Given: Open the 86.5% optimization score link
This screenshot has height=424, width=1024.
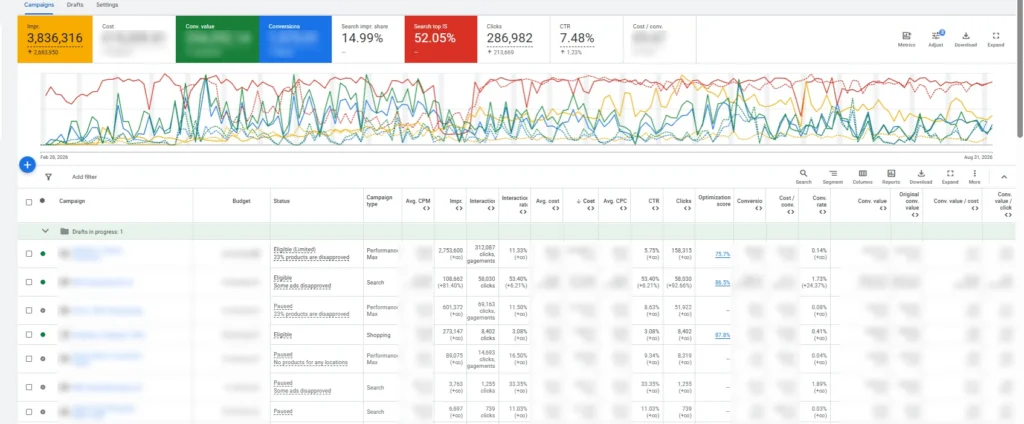Looking at the screenshot, I should 722,282.
